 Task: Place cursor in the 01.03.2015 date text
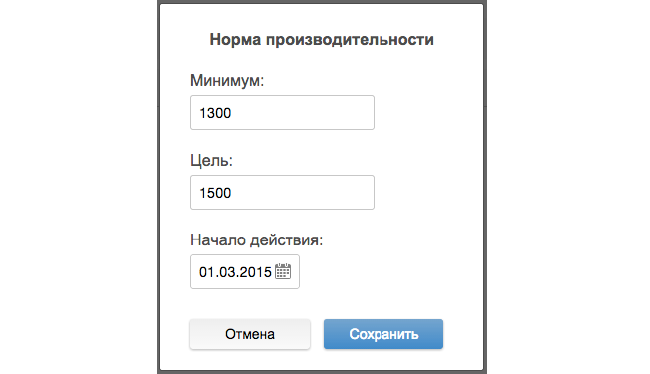click(x=235, y=272)
